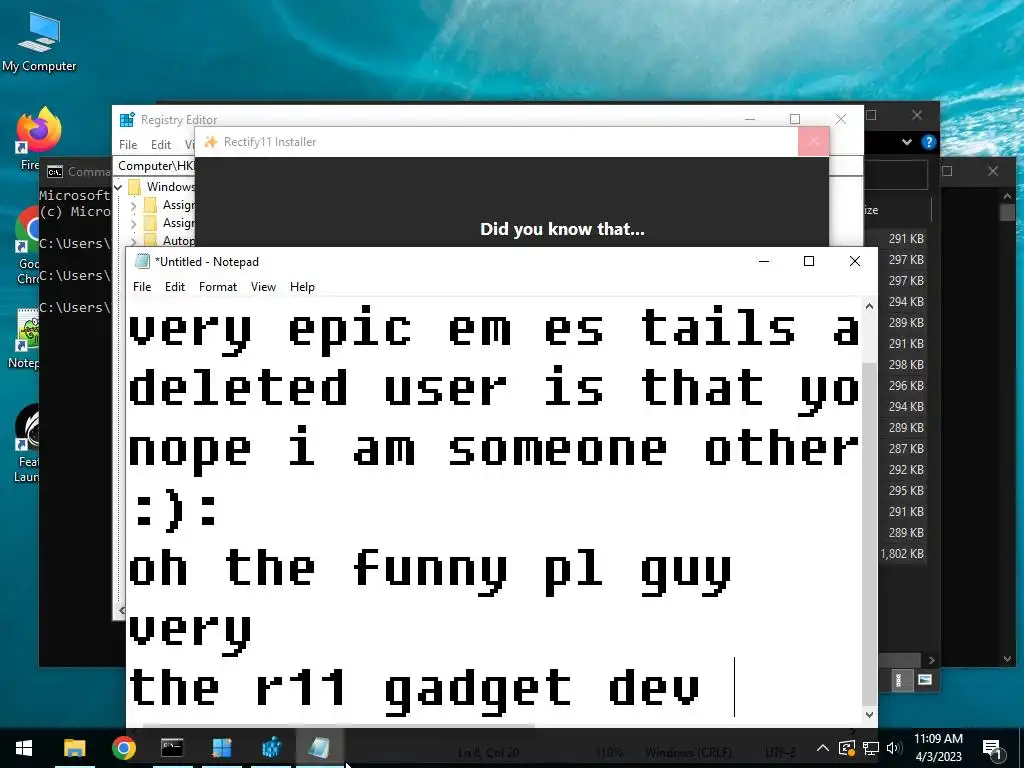Switch Explorer to details view icon
The width and height of the screenshot is (1024, 768).
(x=899, y=680)
